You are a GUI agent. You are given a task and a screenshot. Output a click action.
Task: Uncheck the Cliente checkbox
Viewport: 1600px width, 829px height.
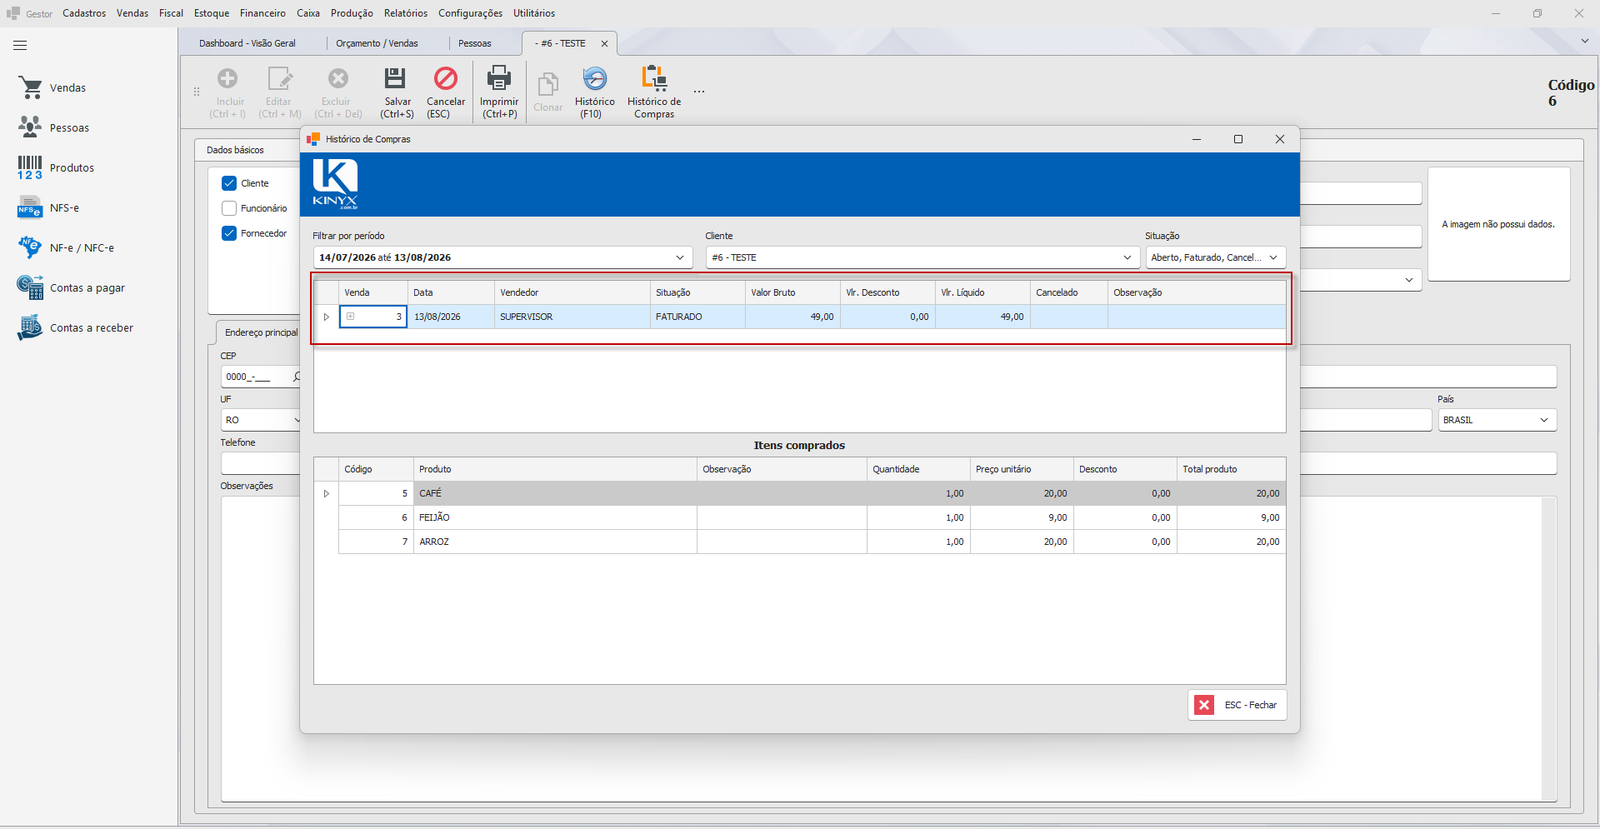click(x=229, y=183)
